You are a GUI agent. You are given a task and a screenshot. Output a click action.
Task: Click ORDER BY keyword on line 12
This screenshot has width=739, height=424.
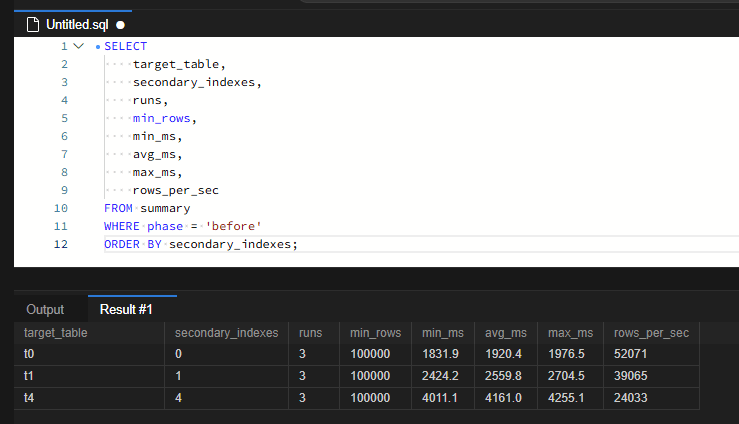[x=133, y=244]
